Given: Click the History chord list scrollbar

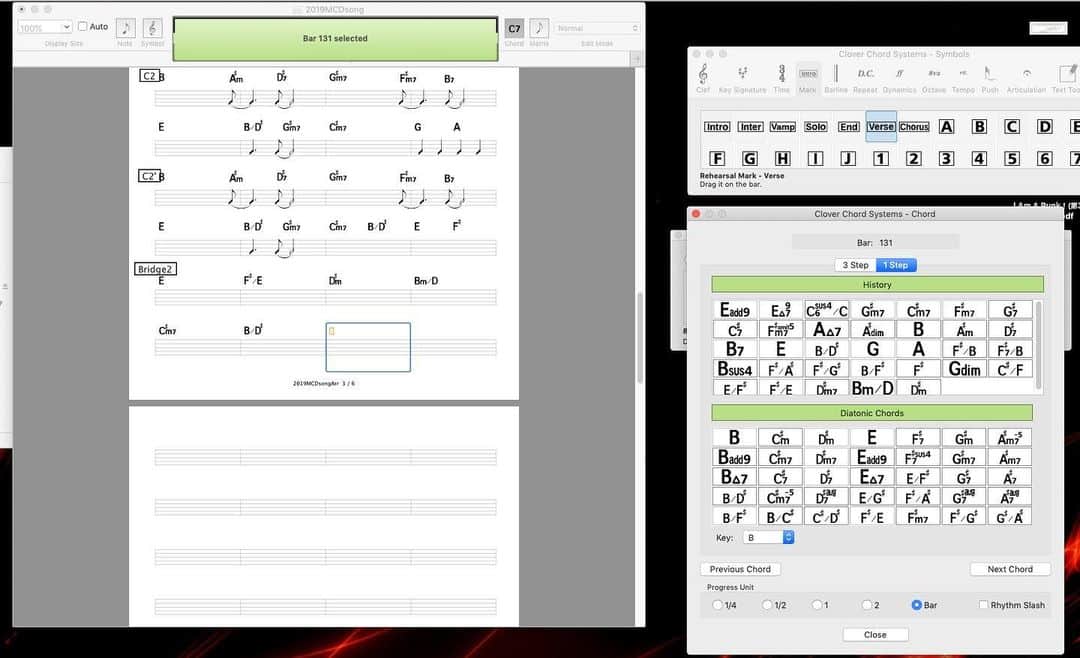Looking at the screenshot, I should tap(1038, 345).
